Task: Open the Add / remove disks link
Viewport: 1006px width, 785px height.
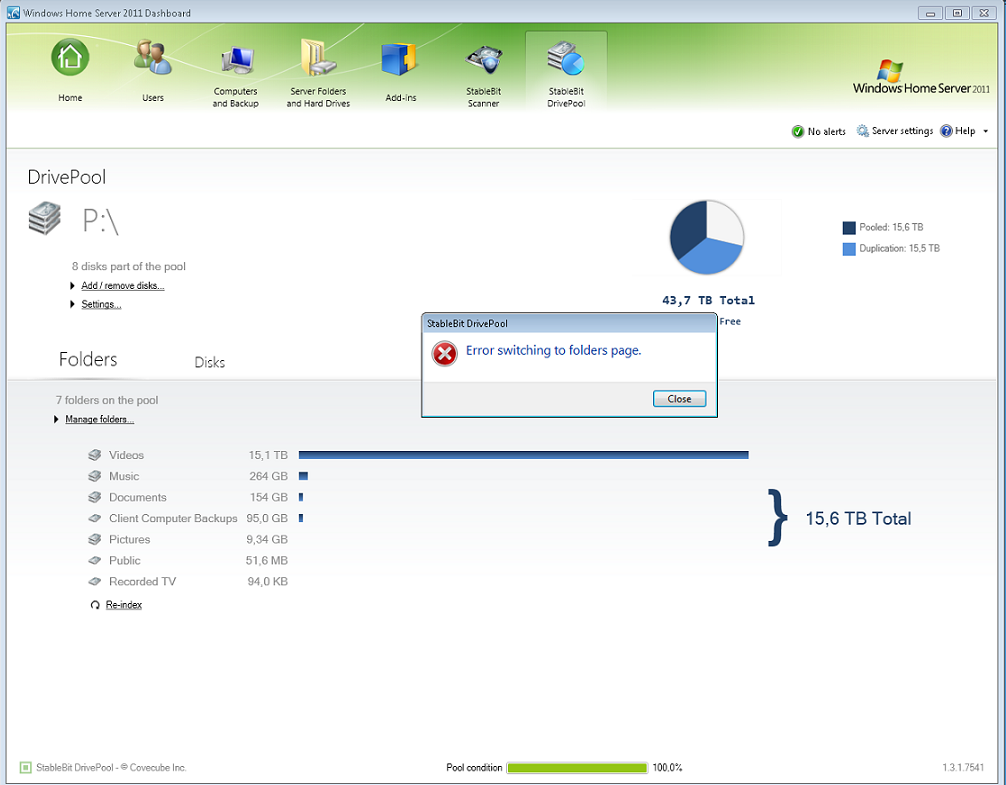Action: click(123, 285)
